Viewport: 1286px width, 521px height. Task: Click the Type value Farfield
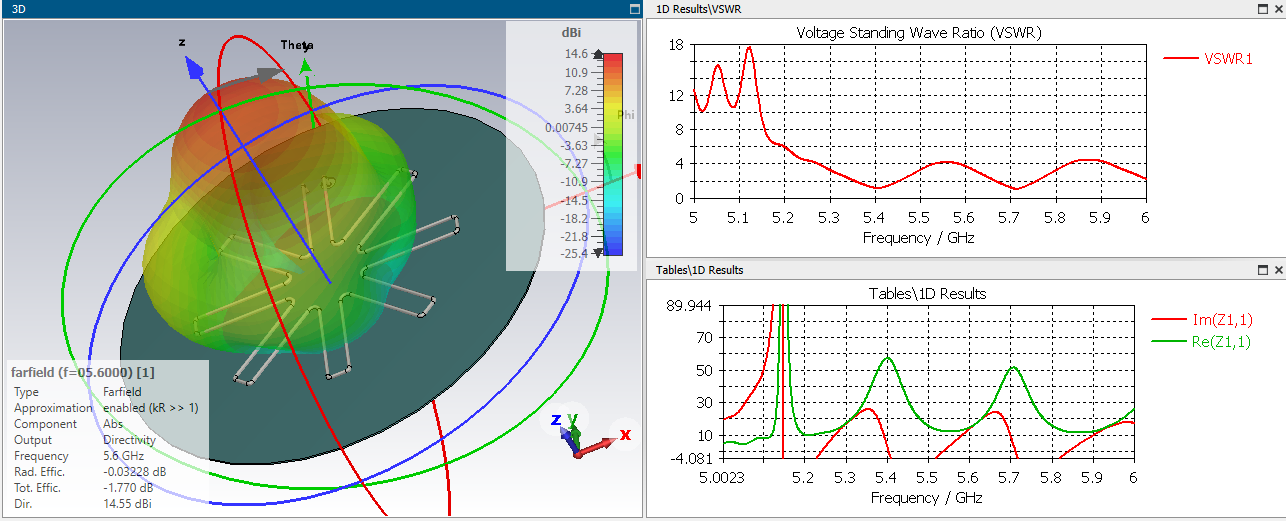[x=122, y=392]
